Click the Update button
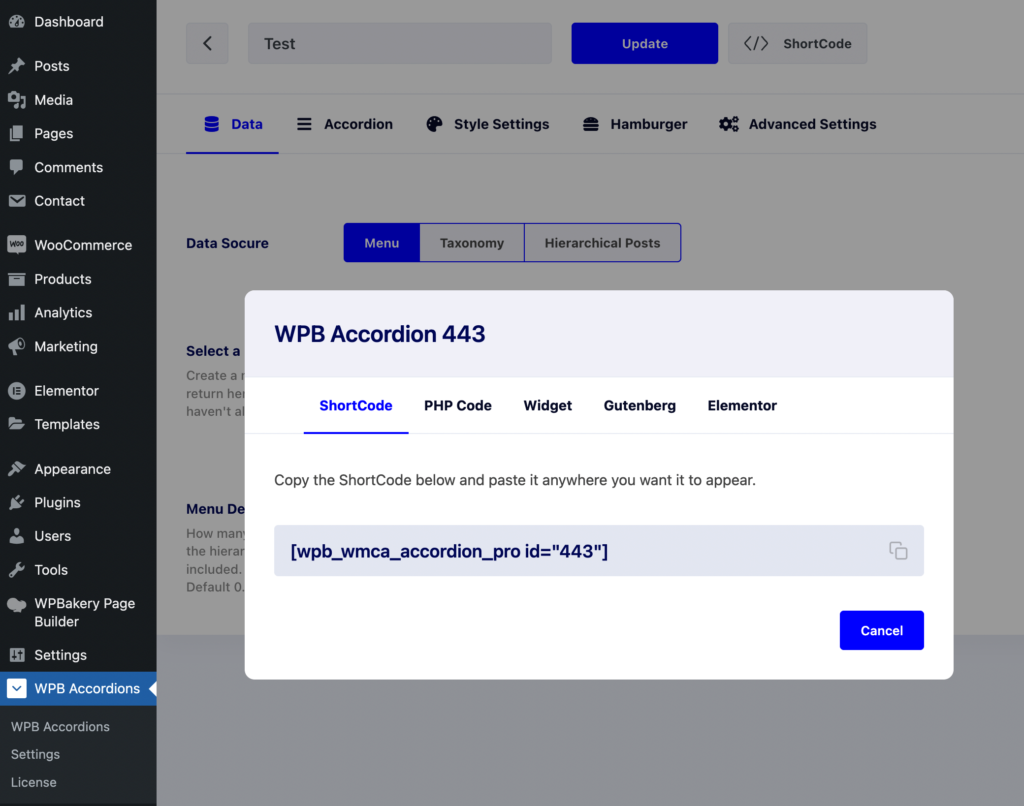The image size is (1024, 806). point(645,43)
